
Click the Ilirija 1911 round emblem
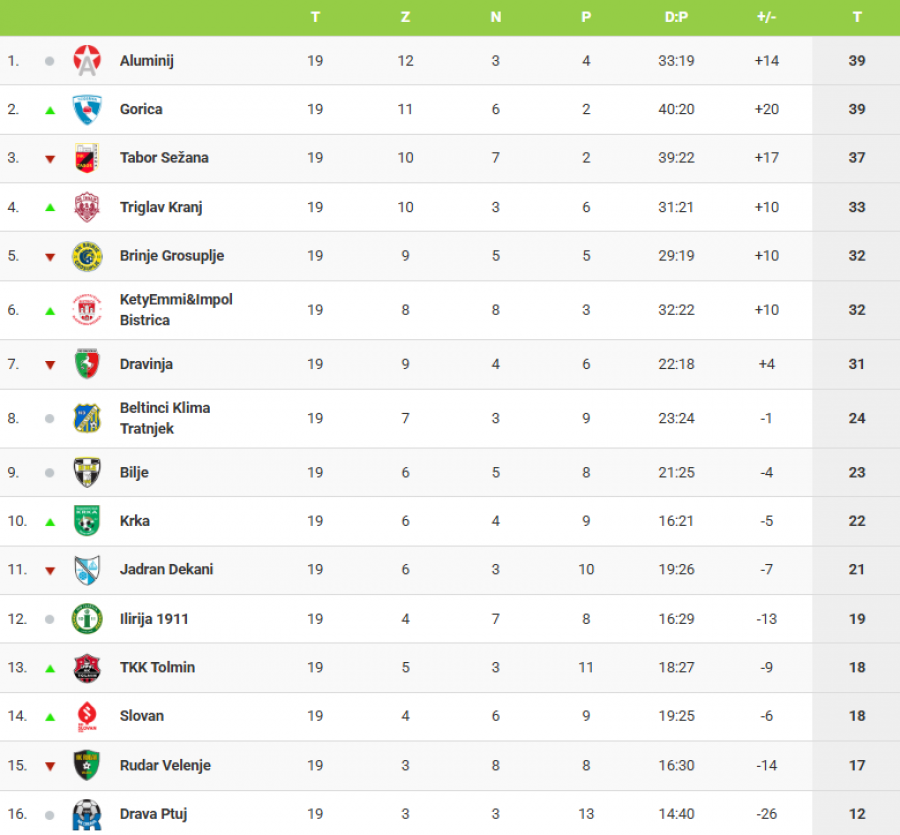(x=87, y=619)
